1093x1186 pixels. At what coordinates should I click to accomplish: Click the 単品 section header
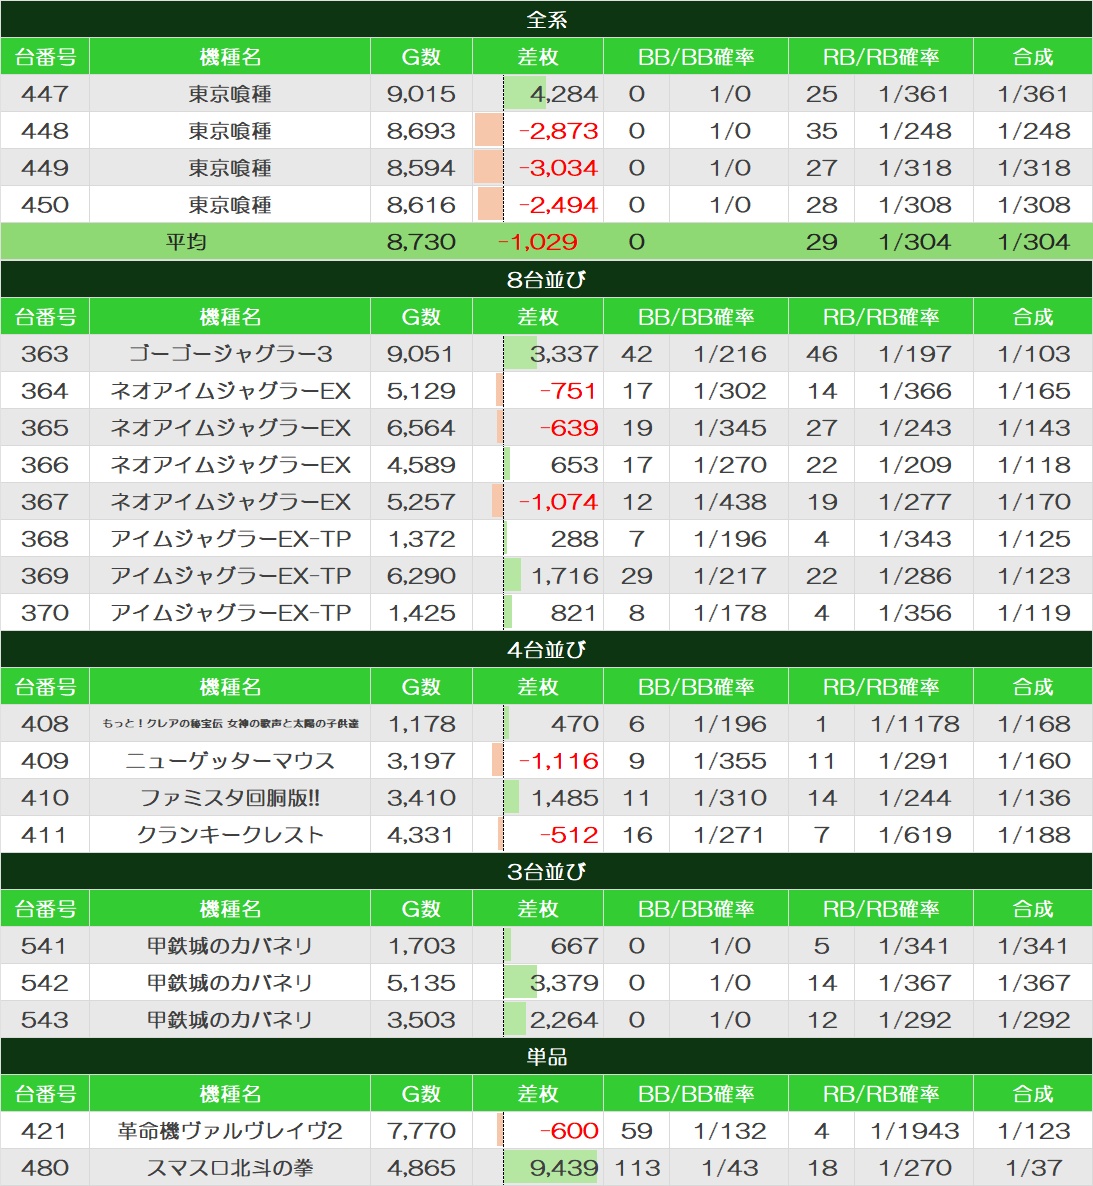coord(546,1056)
